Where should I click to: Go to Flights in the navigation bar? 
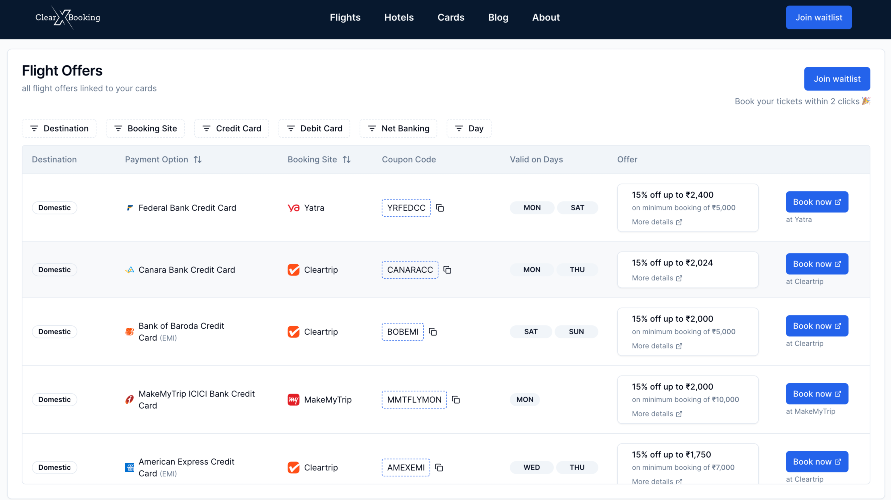tap(345, 18)
